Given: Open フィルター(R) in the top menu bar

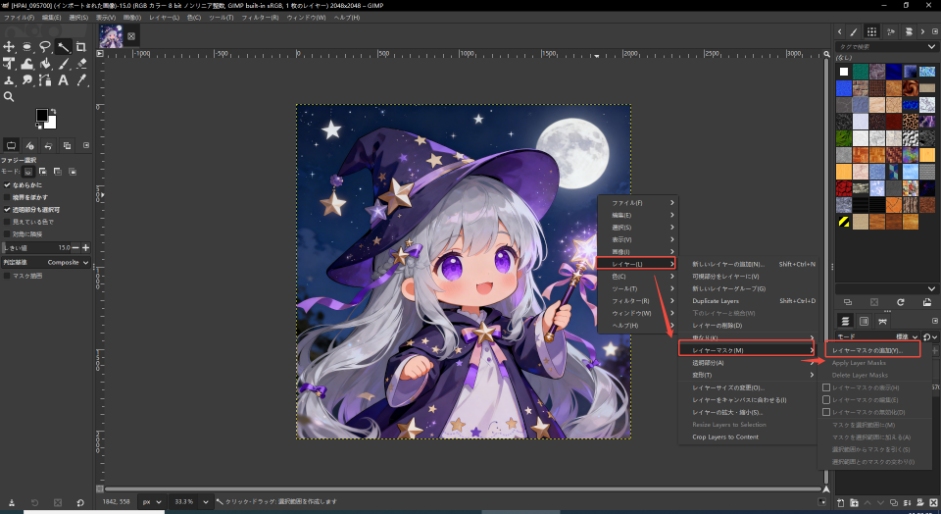Looking at the screenshot, I should click(260, 18).
